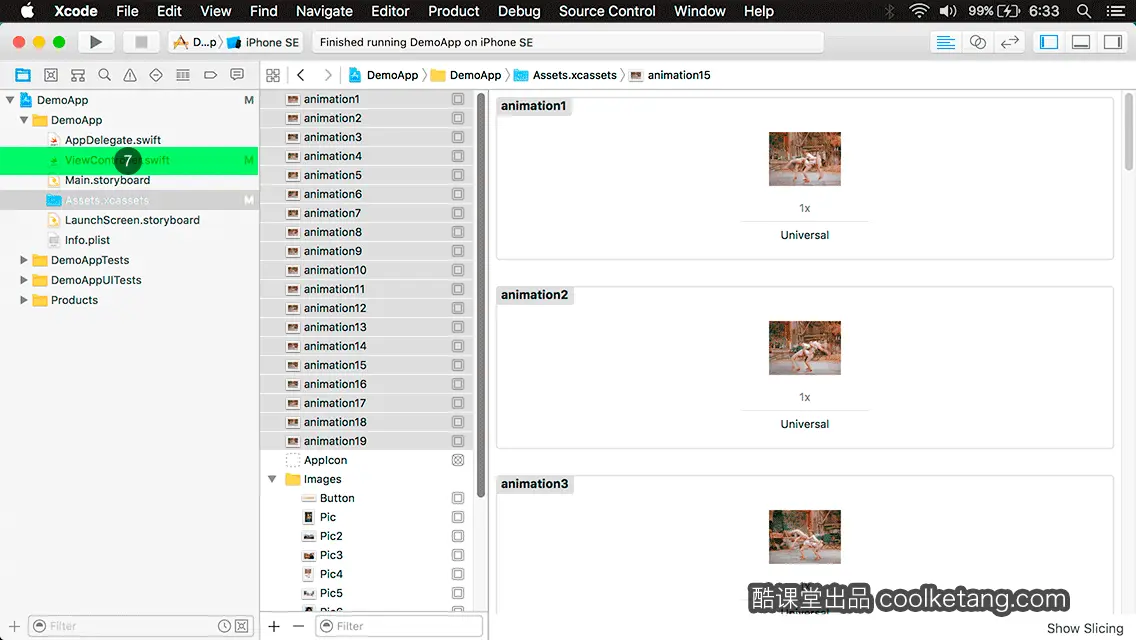The width and height of the screenshot is (1136, 640).
Task: Select animation12 in asset list
Action: (367, 308)
